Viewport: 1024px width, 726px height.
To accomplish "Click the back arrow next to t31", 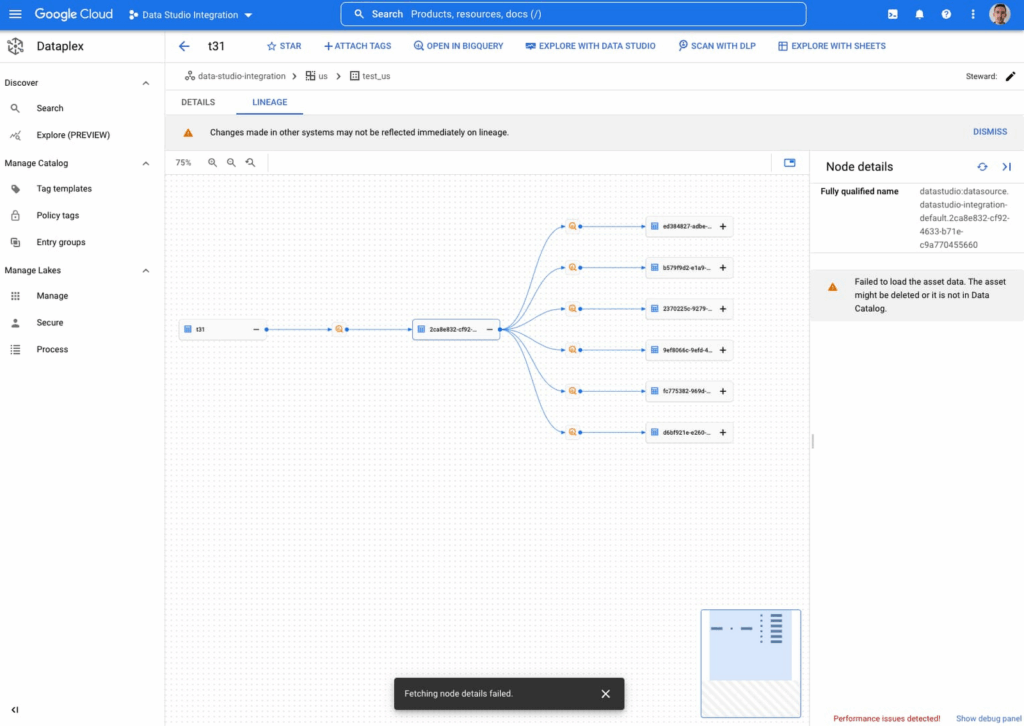I will 183,46.
